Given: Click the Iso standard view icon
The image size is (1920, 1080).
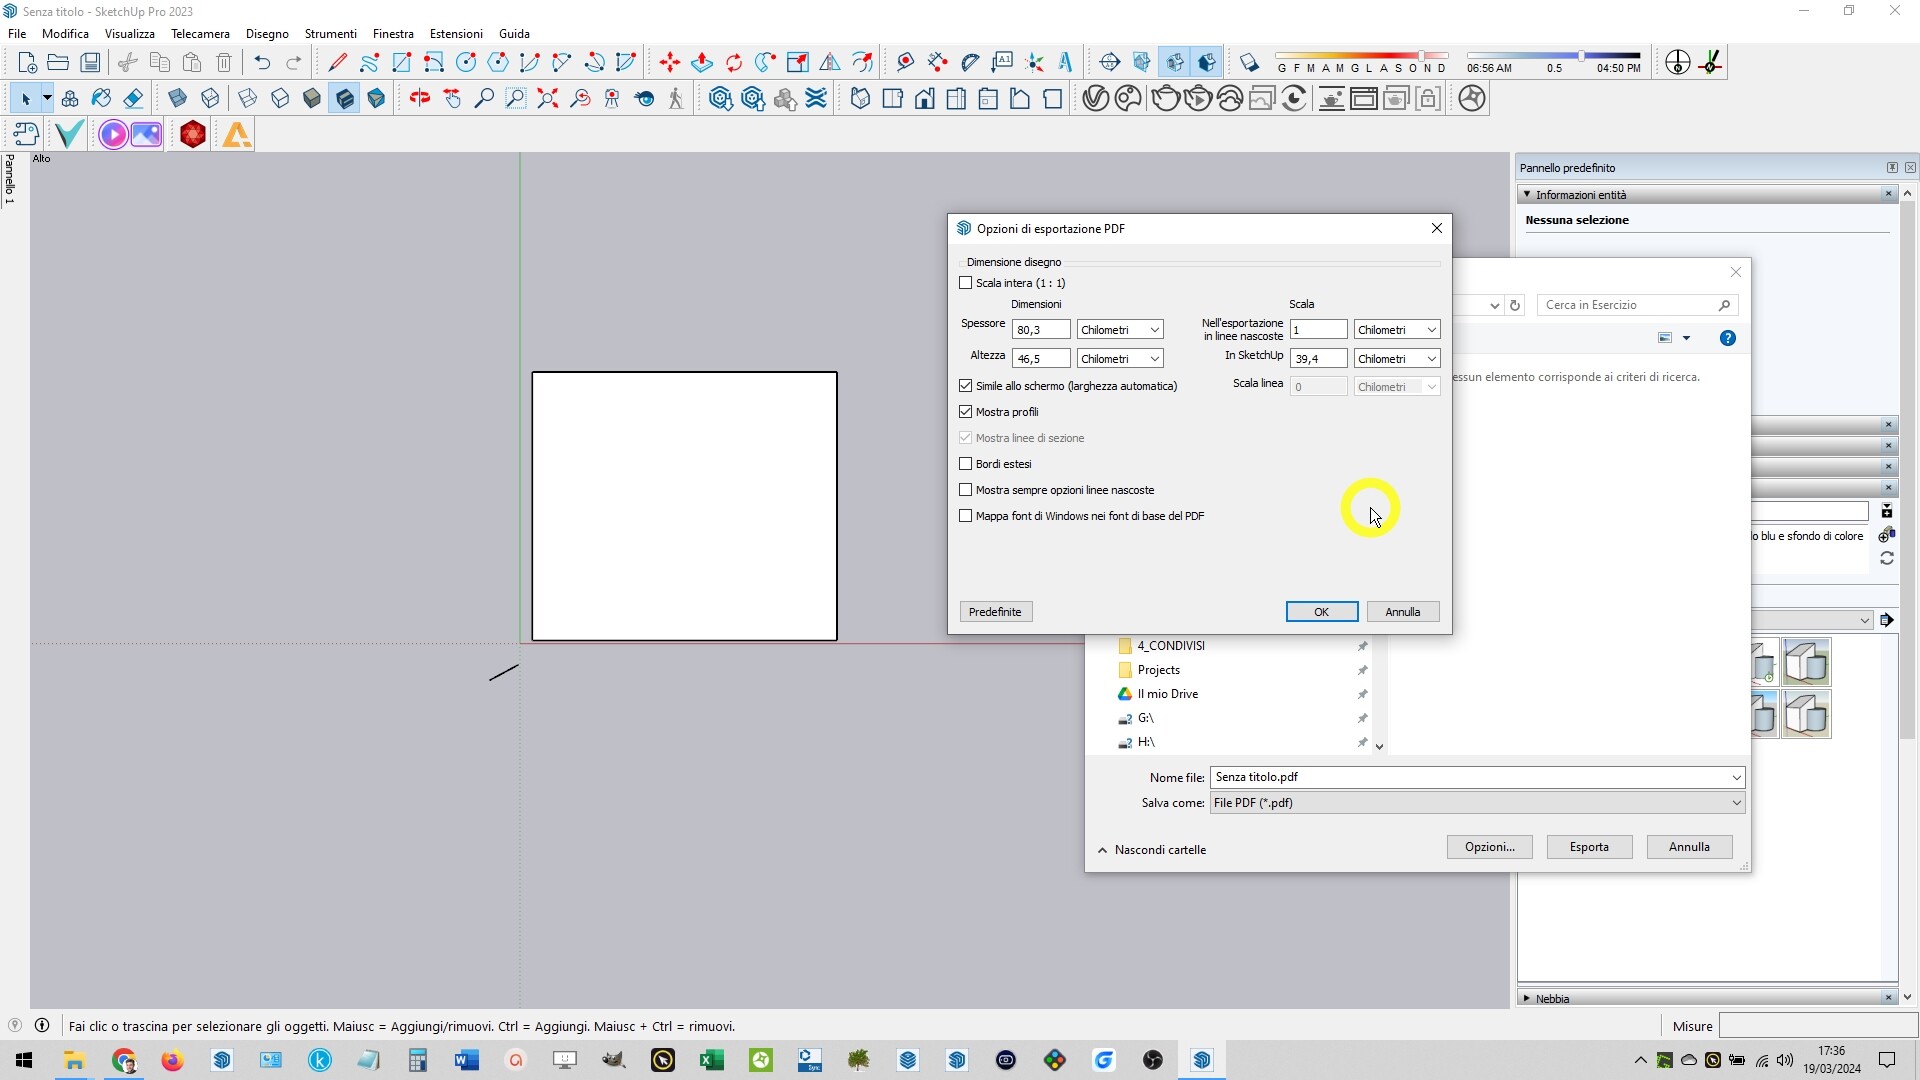Looking at the screenshot, I should [x=860, y=98].
